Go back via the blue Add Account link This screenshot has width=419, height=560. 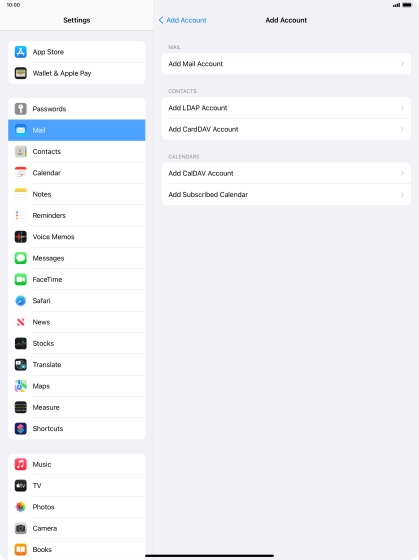[183, 20]
